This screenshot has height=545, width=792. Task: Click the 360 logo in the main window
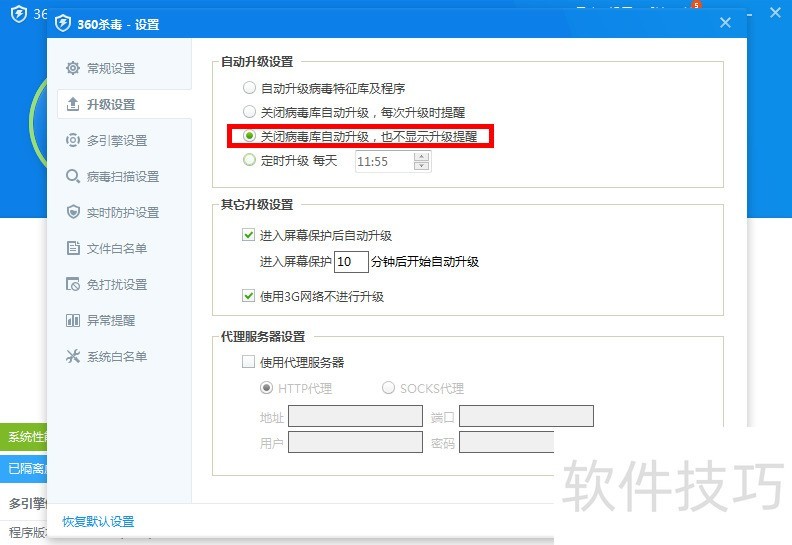click(19, 14)
